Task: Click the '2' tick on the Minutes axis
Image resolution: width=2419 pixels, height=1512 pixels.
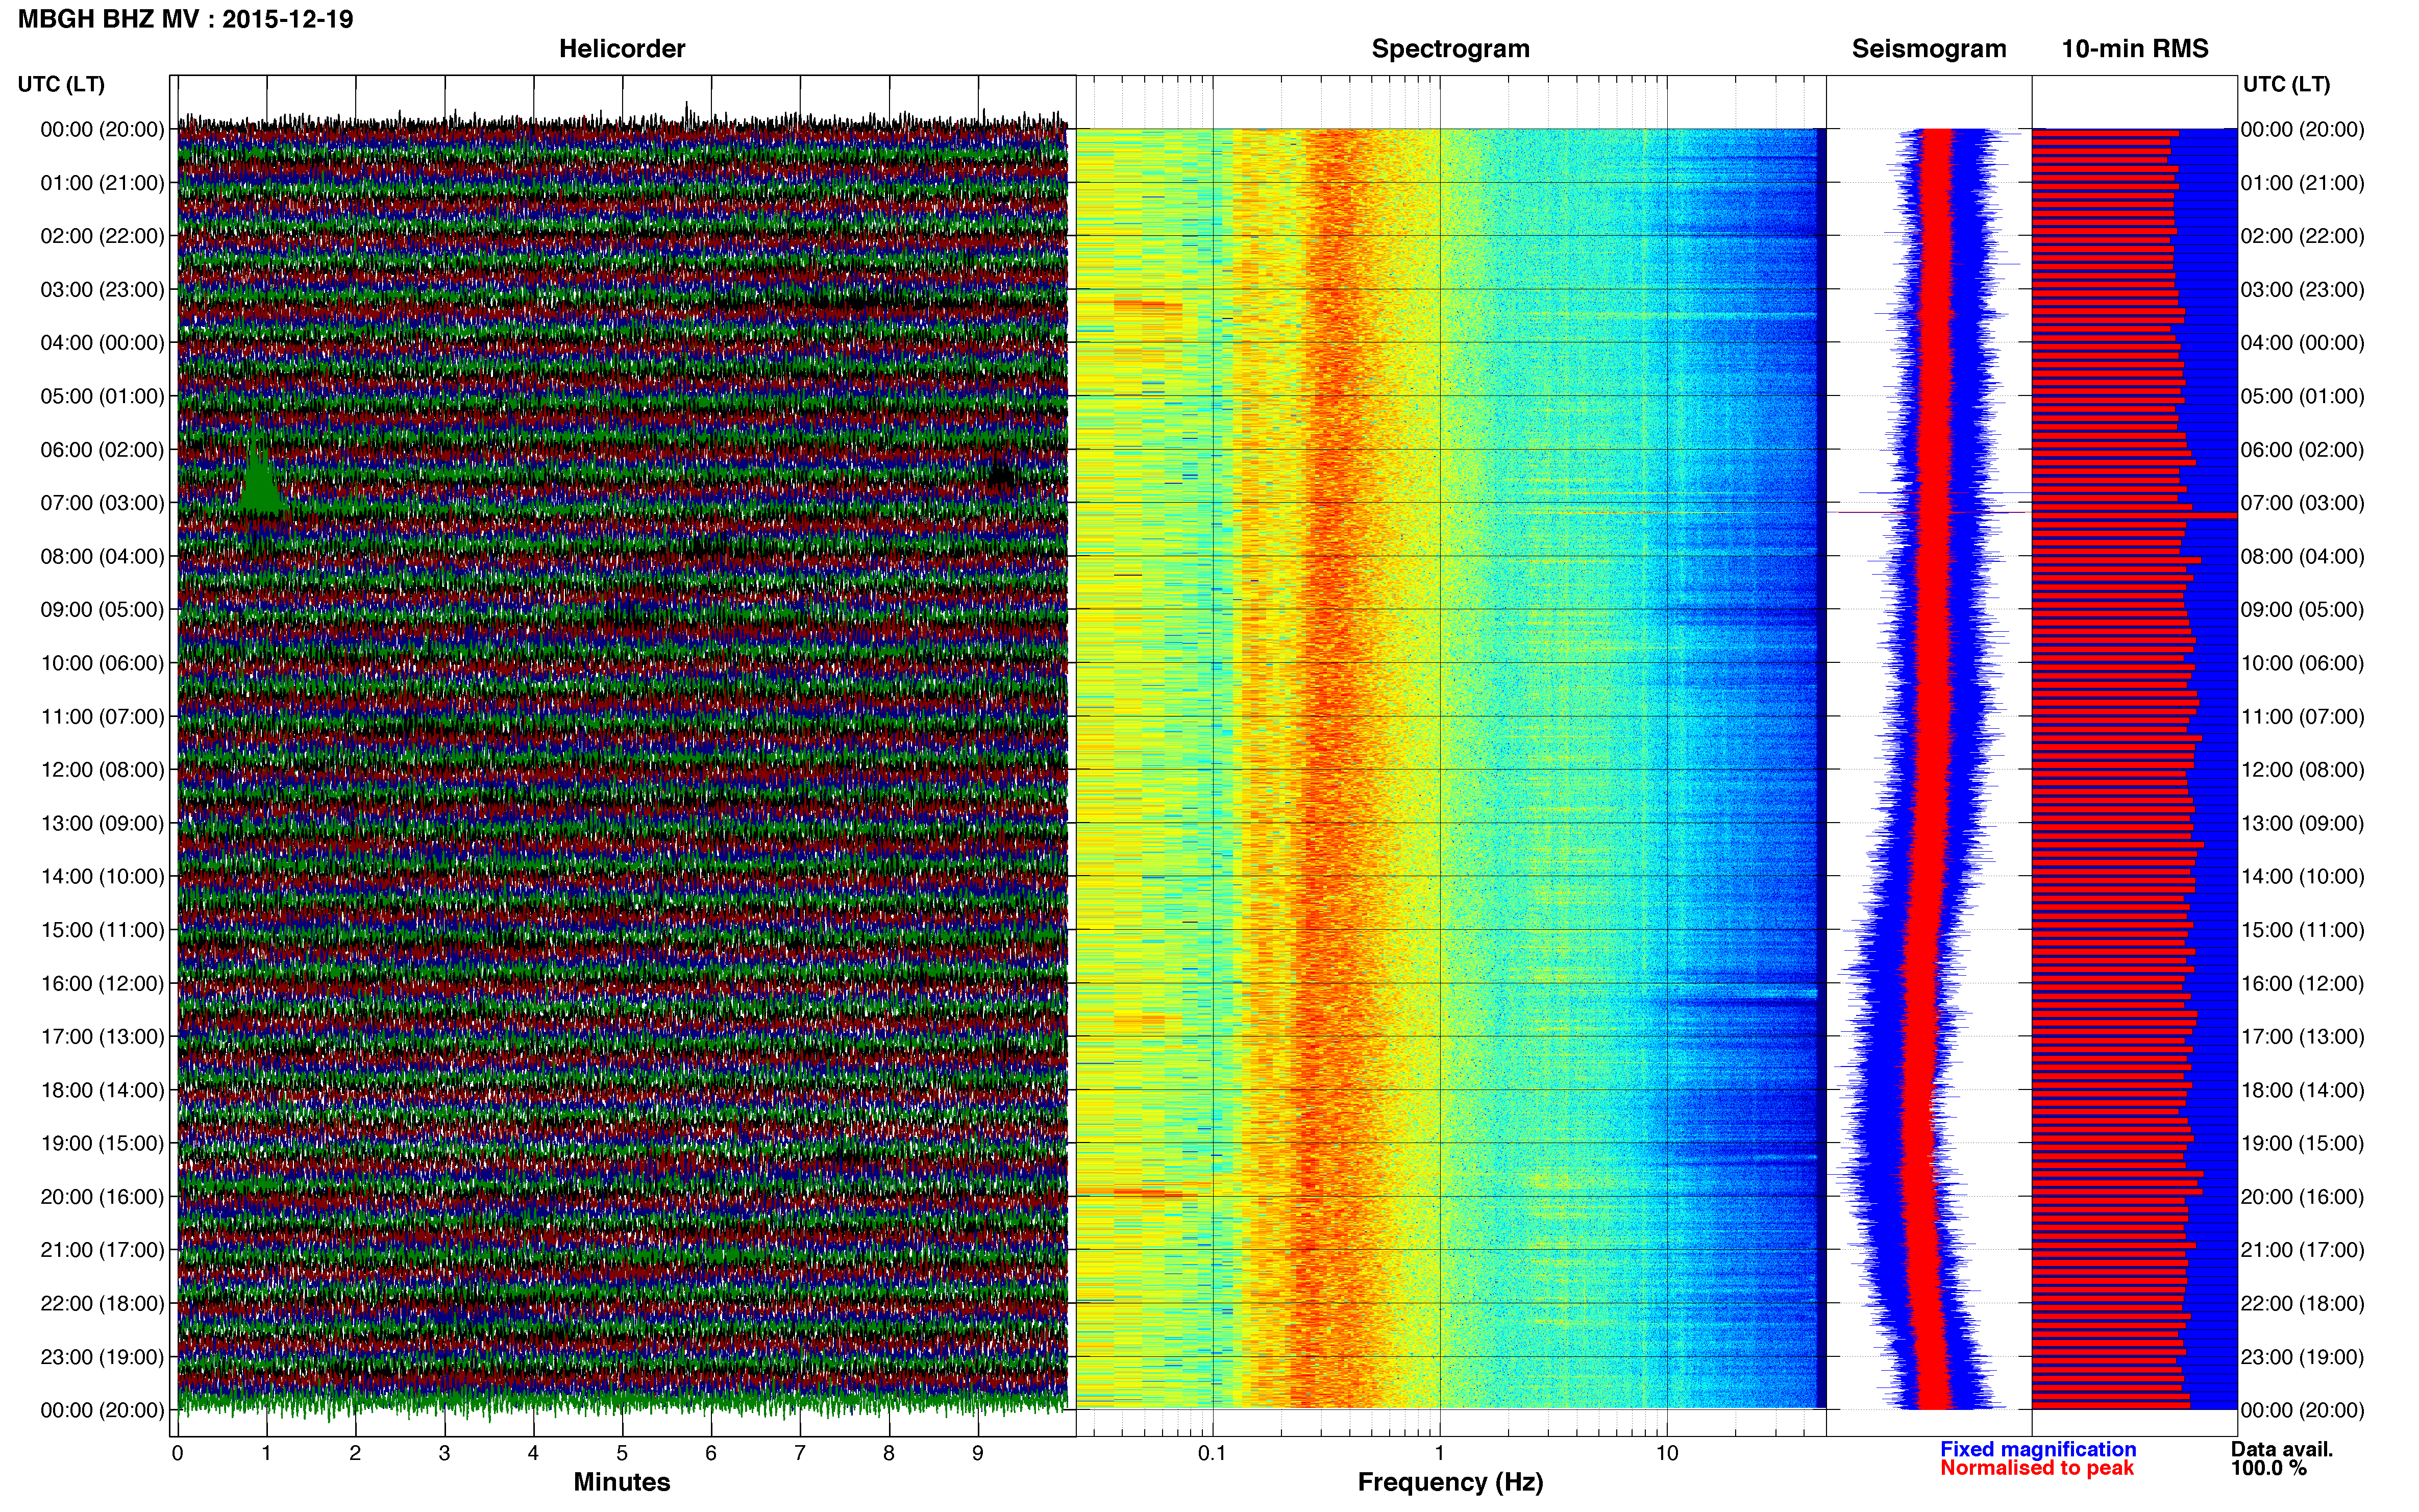Action: (355, 1454)
